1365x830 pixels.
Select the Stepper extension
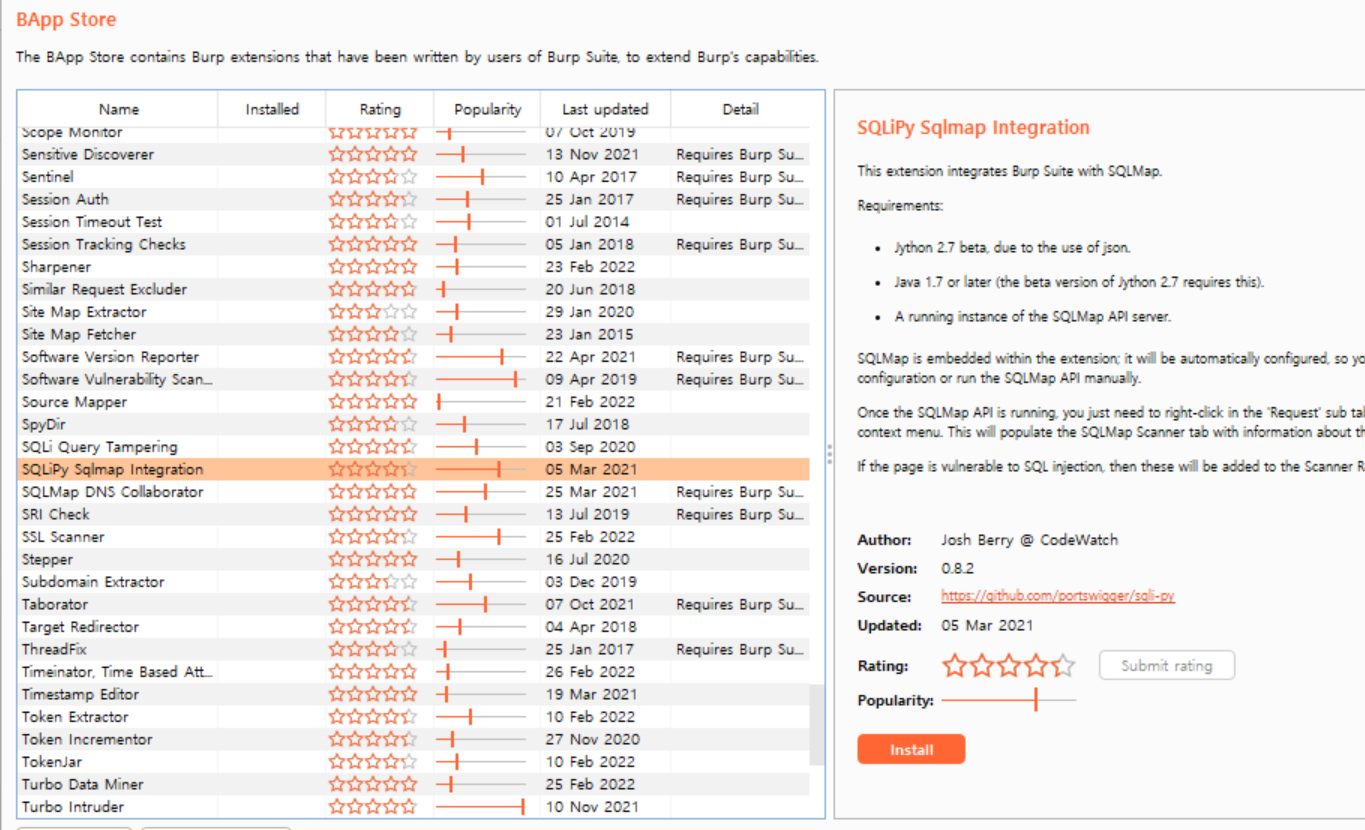coord(414,559)
